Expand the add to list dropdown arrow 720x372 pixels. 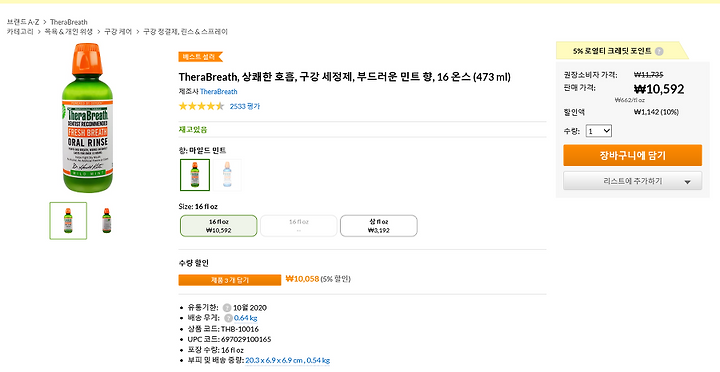[x=687, y=182]
